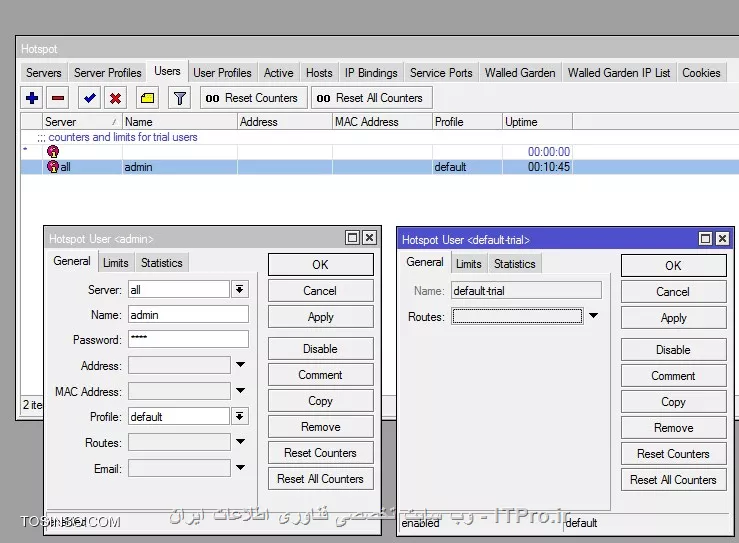
Task: Add new hotspot user with plus icon
Action: (x=32, y=98)
